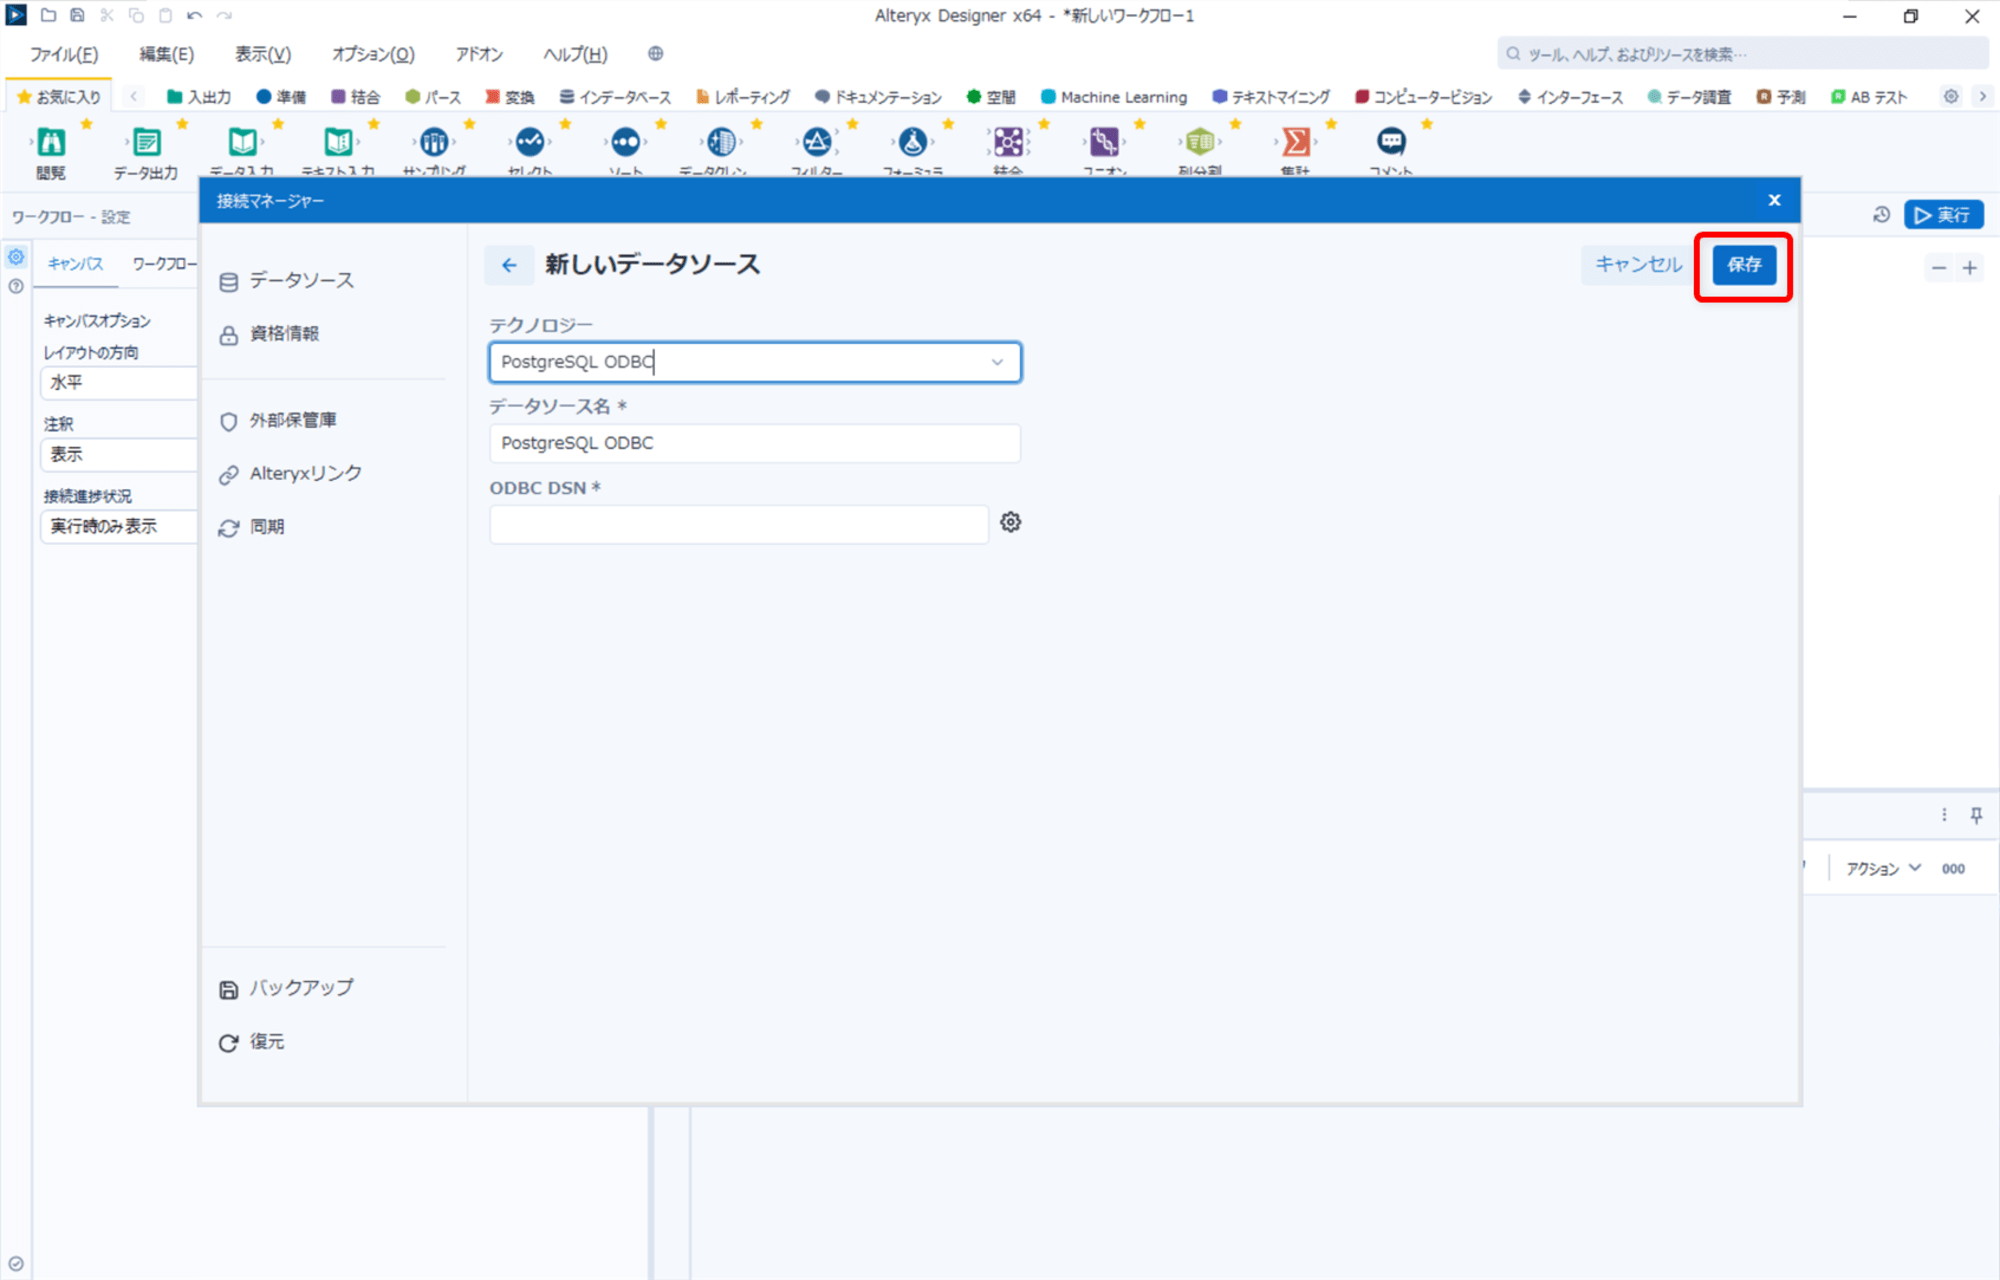Click the Browse (閲覧) tool icon

pos(51,142)
